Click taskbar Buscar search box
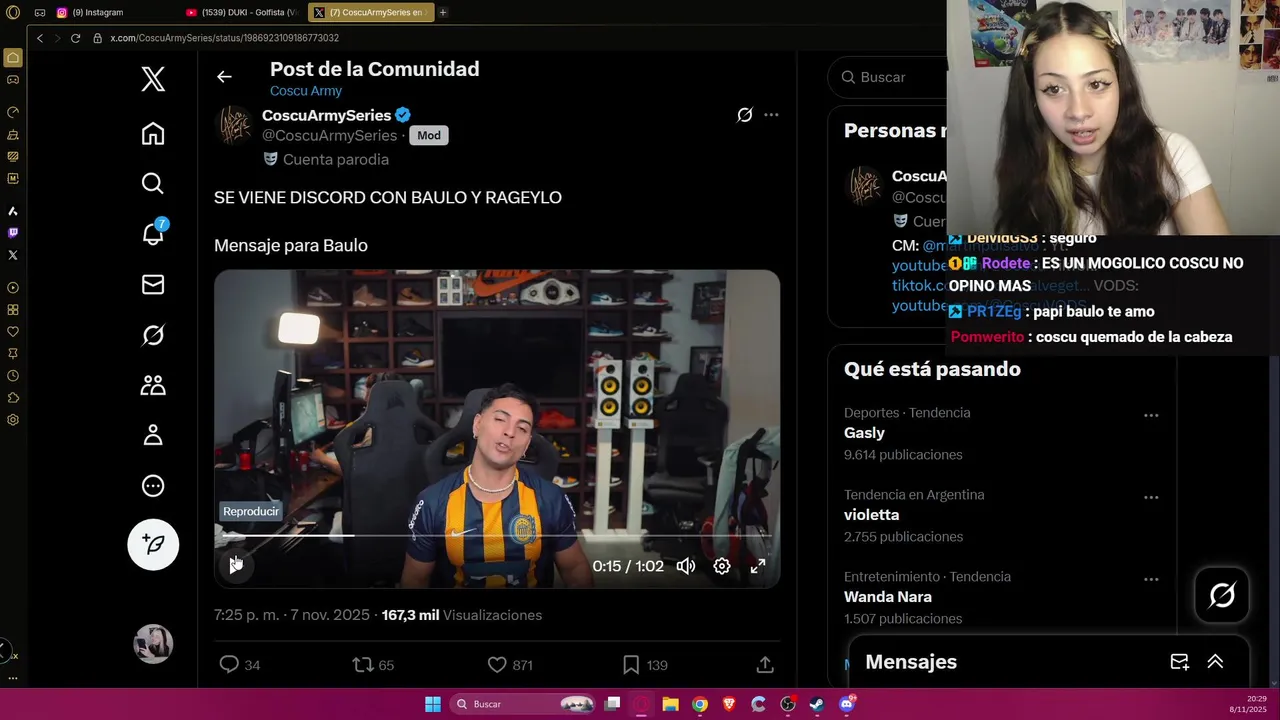The height and width of the screenshot is (720, 1280). pos(523,704)
